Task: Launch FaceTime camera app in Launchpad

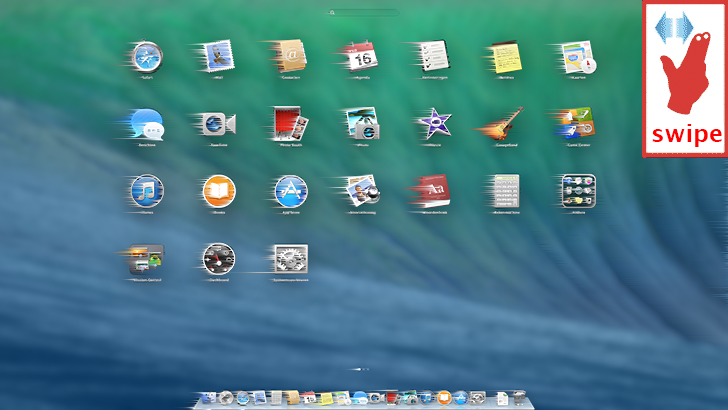Action: point(219,124)
